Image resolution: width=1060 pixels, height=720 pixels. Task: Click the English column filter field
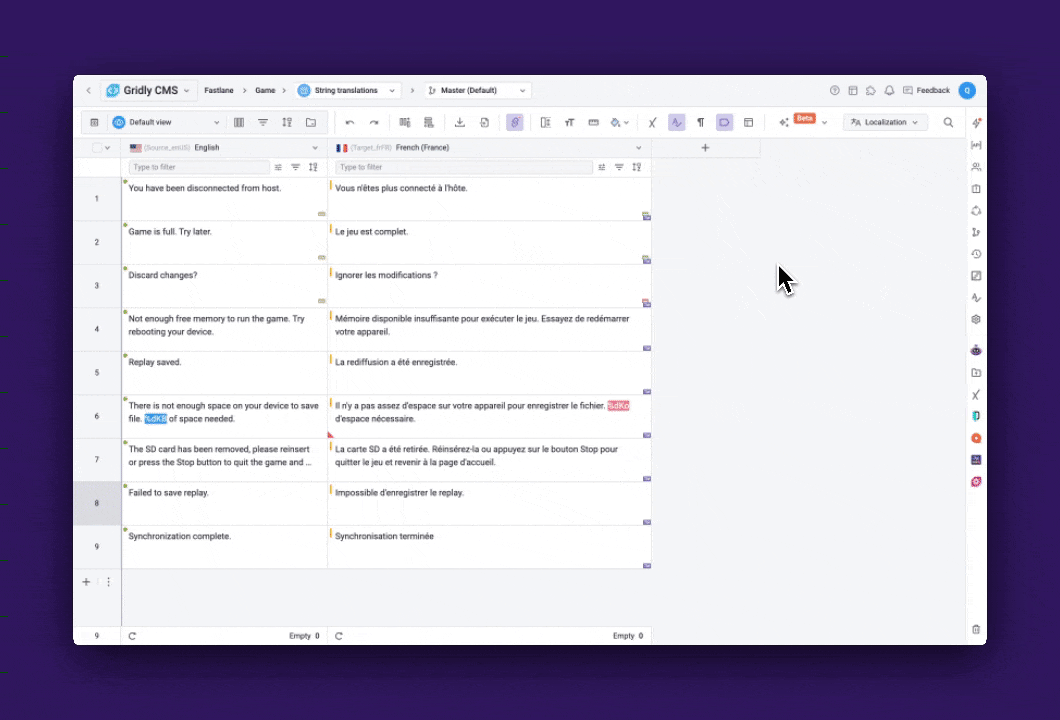tap(199, 167)
